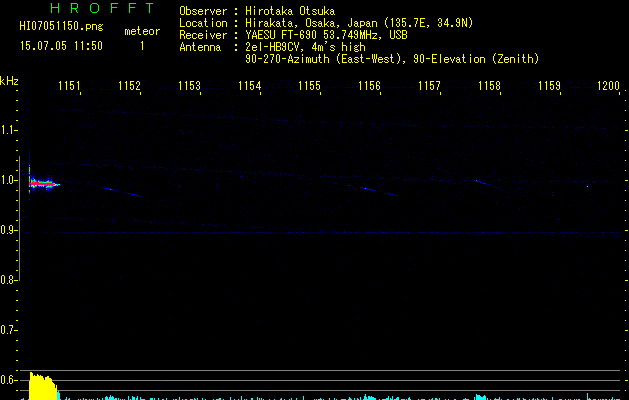The image size is (629, 400).
Task: Click the Receiver line YAESU FT-690
Action: (326, 35)
